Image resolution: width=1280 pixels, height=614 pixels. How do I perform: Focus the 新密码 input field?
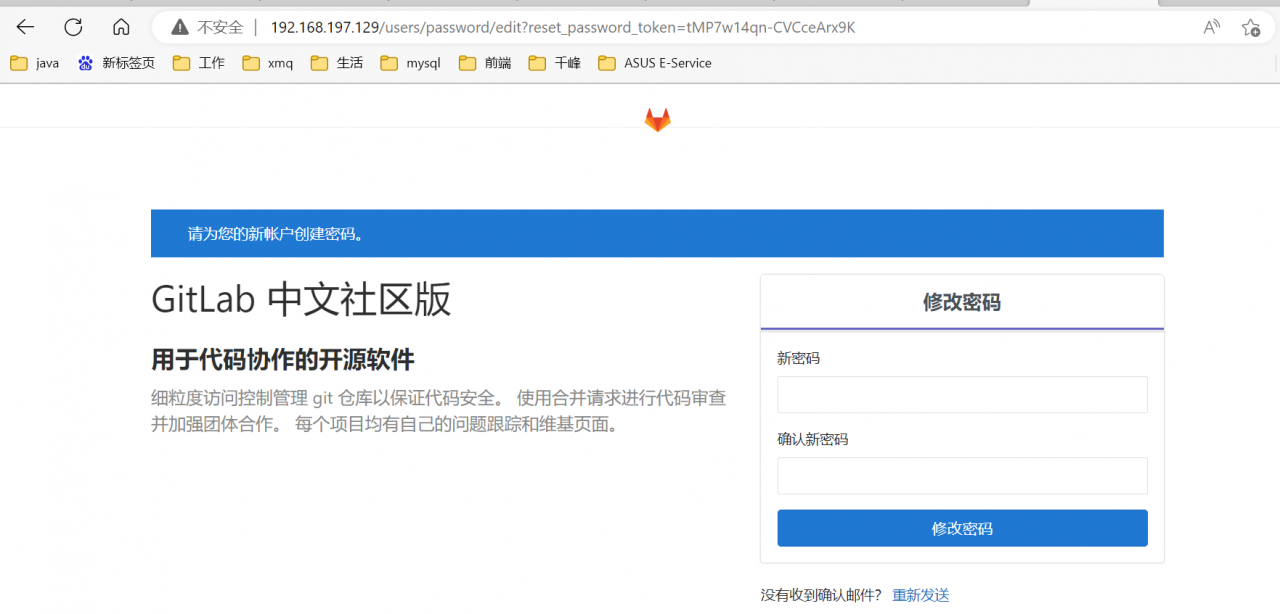pos(962,395)
